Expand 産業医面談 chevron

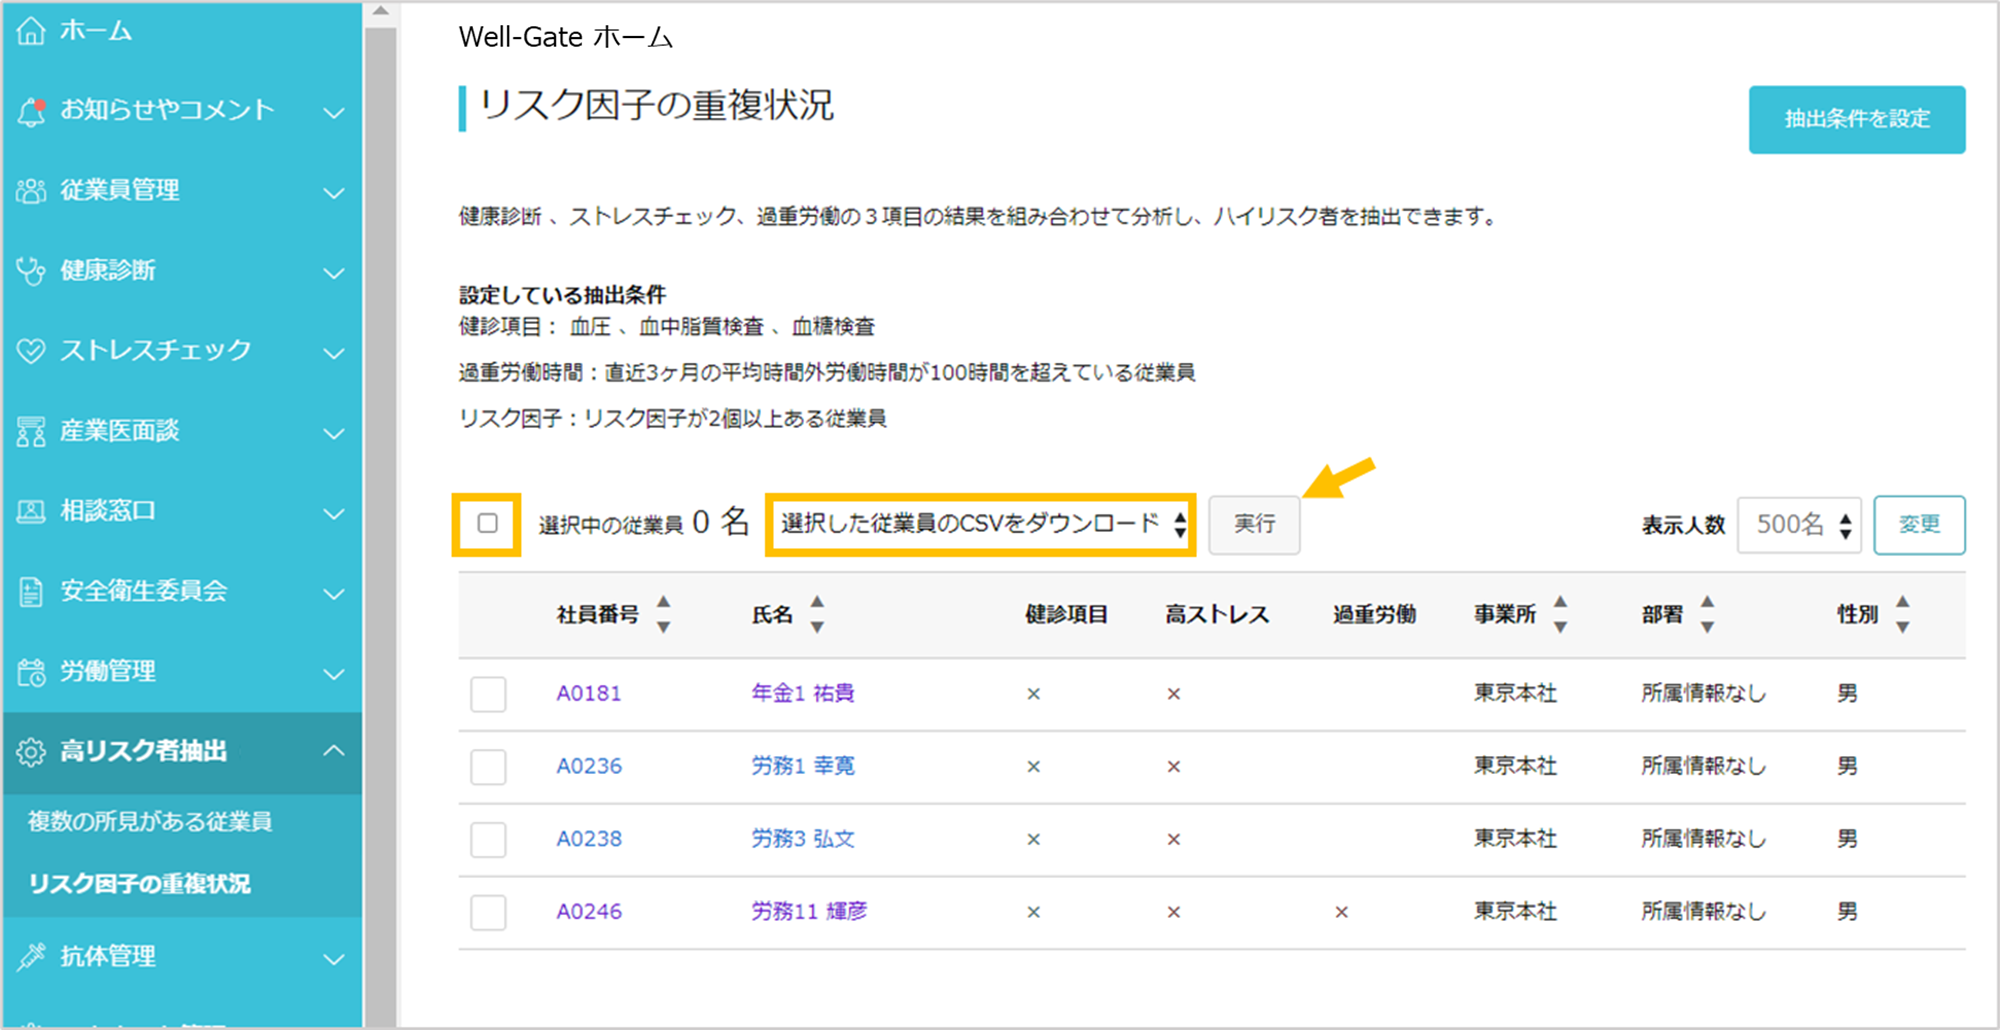(x=335, y=434)
